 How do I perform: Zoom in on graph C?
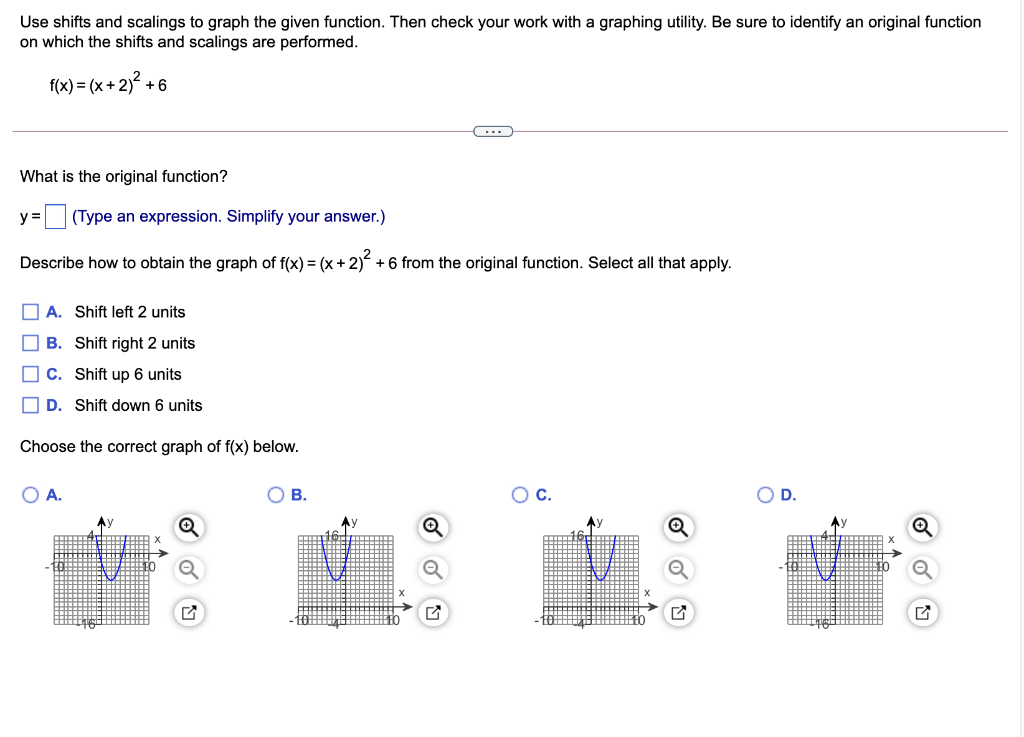[x=678, y=527]
